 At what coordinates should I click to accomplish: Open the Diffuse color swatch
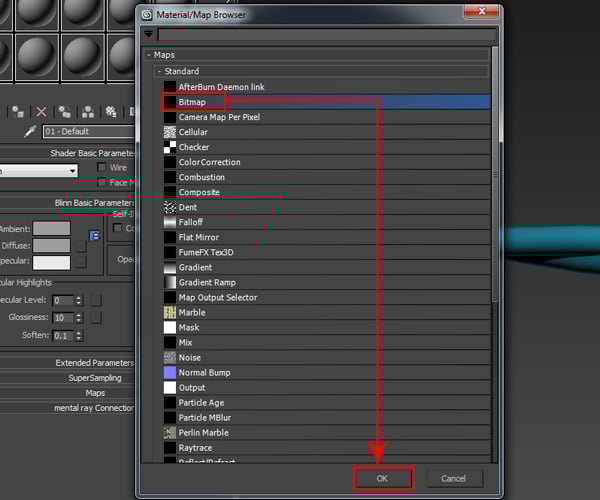[52, 246]
